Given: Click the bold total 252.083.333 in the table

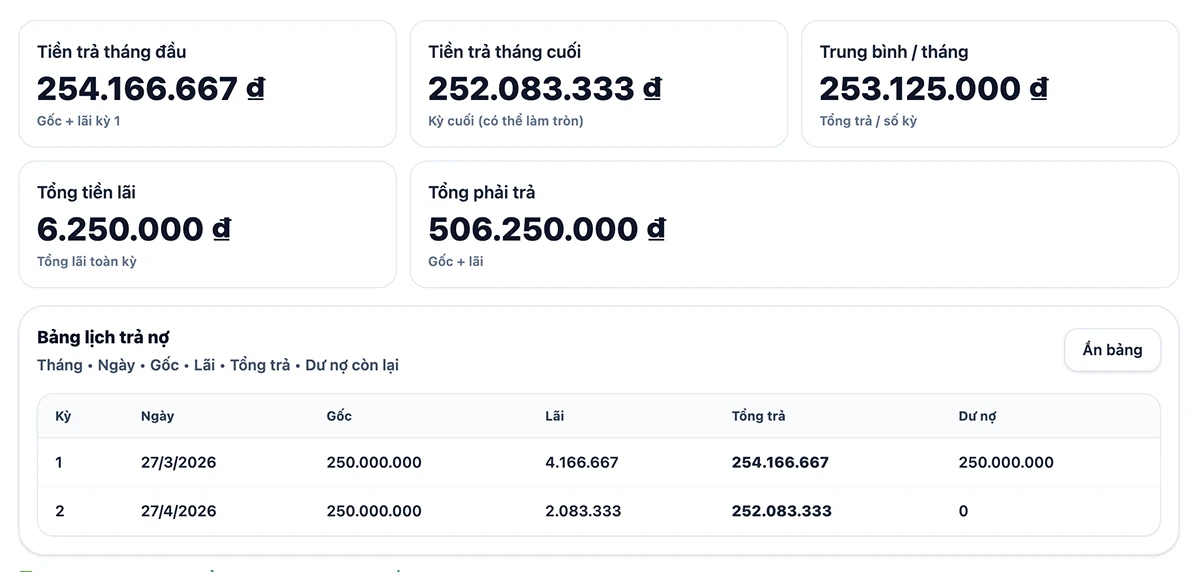Looking at the screenshot, I should pyautogui.click(x=781, y=511).
